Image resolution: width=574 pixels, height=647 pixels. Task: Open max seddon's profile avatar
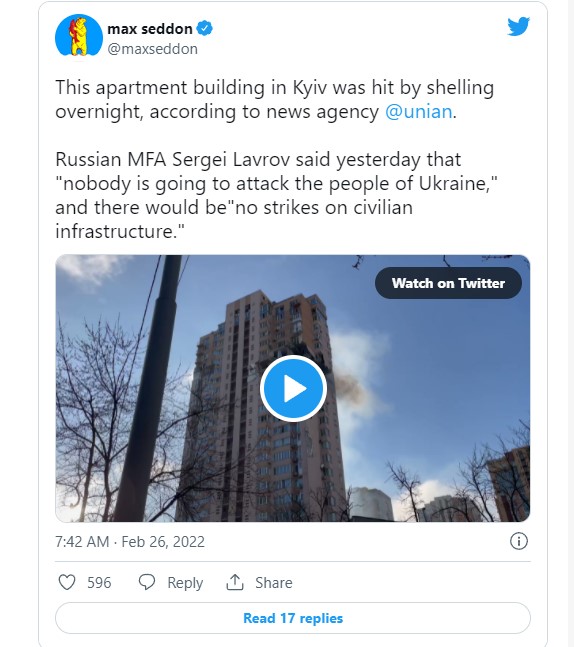point(78,36)
